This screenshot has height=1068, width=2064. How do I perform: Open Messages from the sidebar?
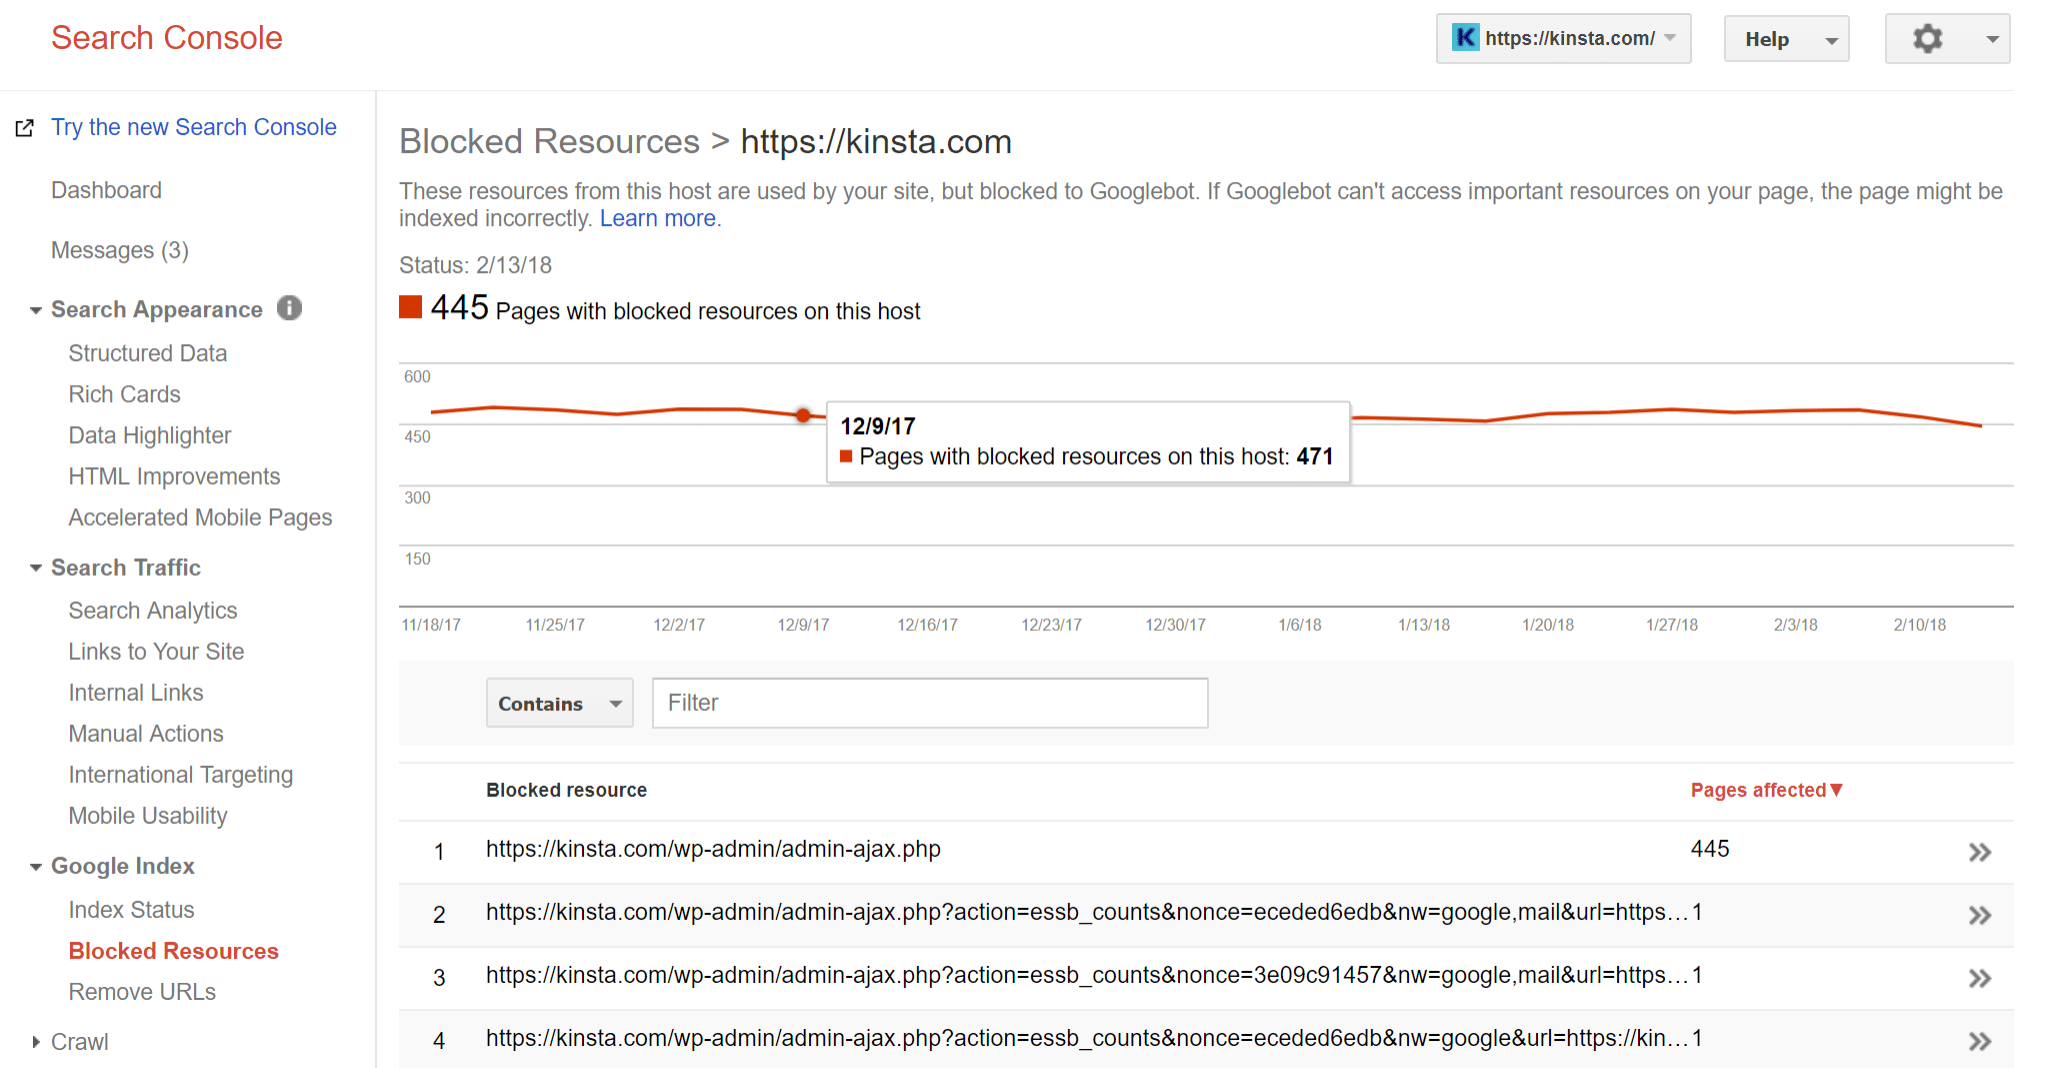coord(120,250)
